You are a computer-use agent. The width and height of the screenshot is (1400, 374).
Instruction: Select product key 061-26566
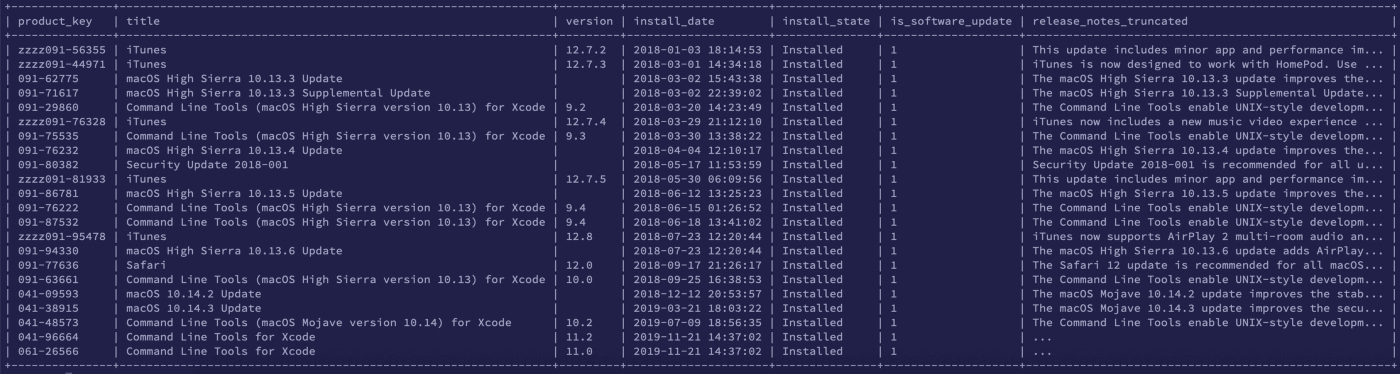(x=48, y=352)
